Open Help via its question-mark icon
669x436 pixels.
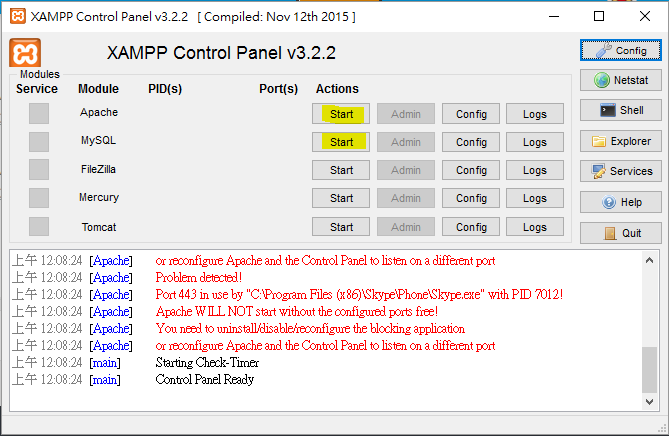(x=620, y=202)
